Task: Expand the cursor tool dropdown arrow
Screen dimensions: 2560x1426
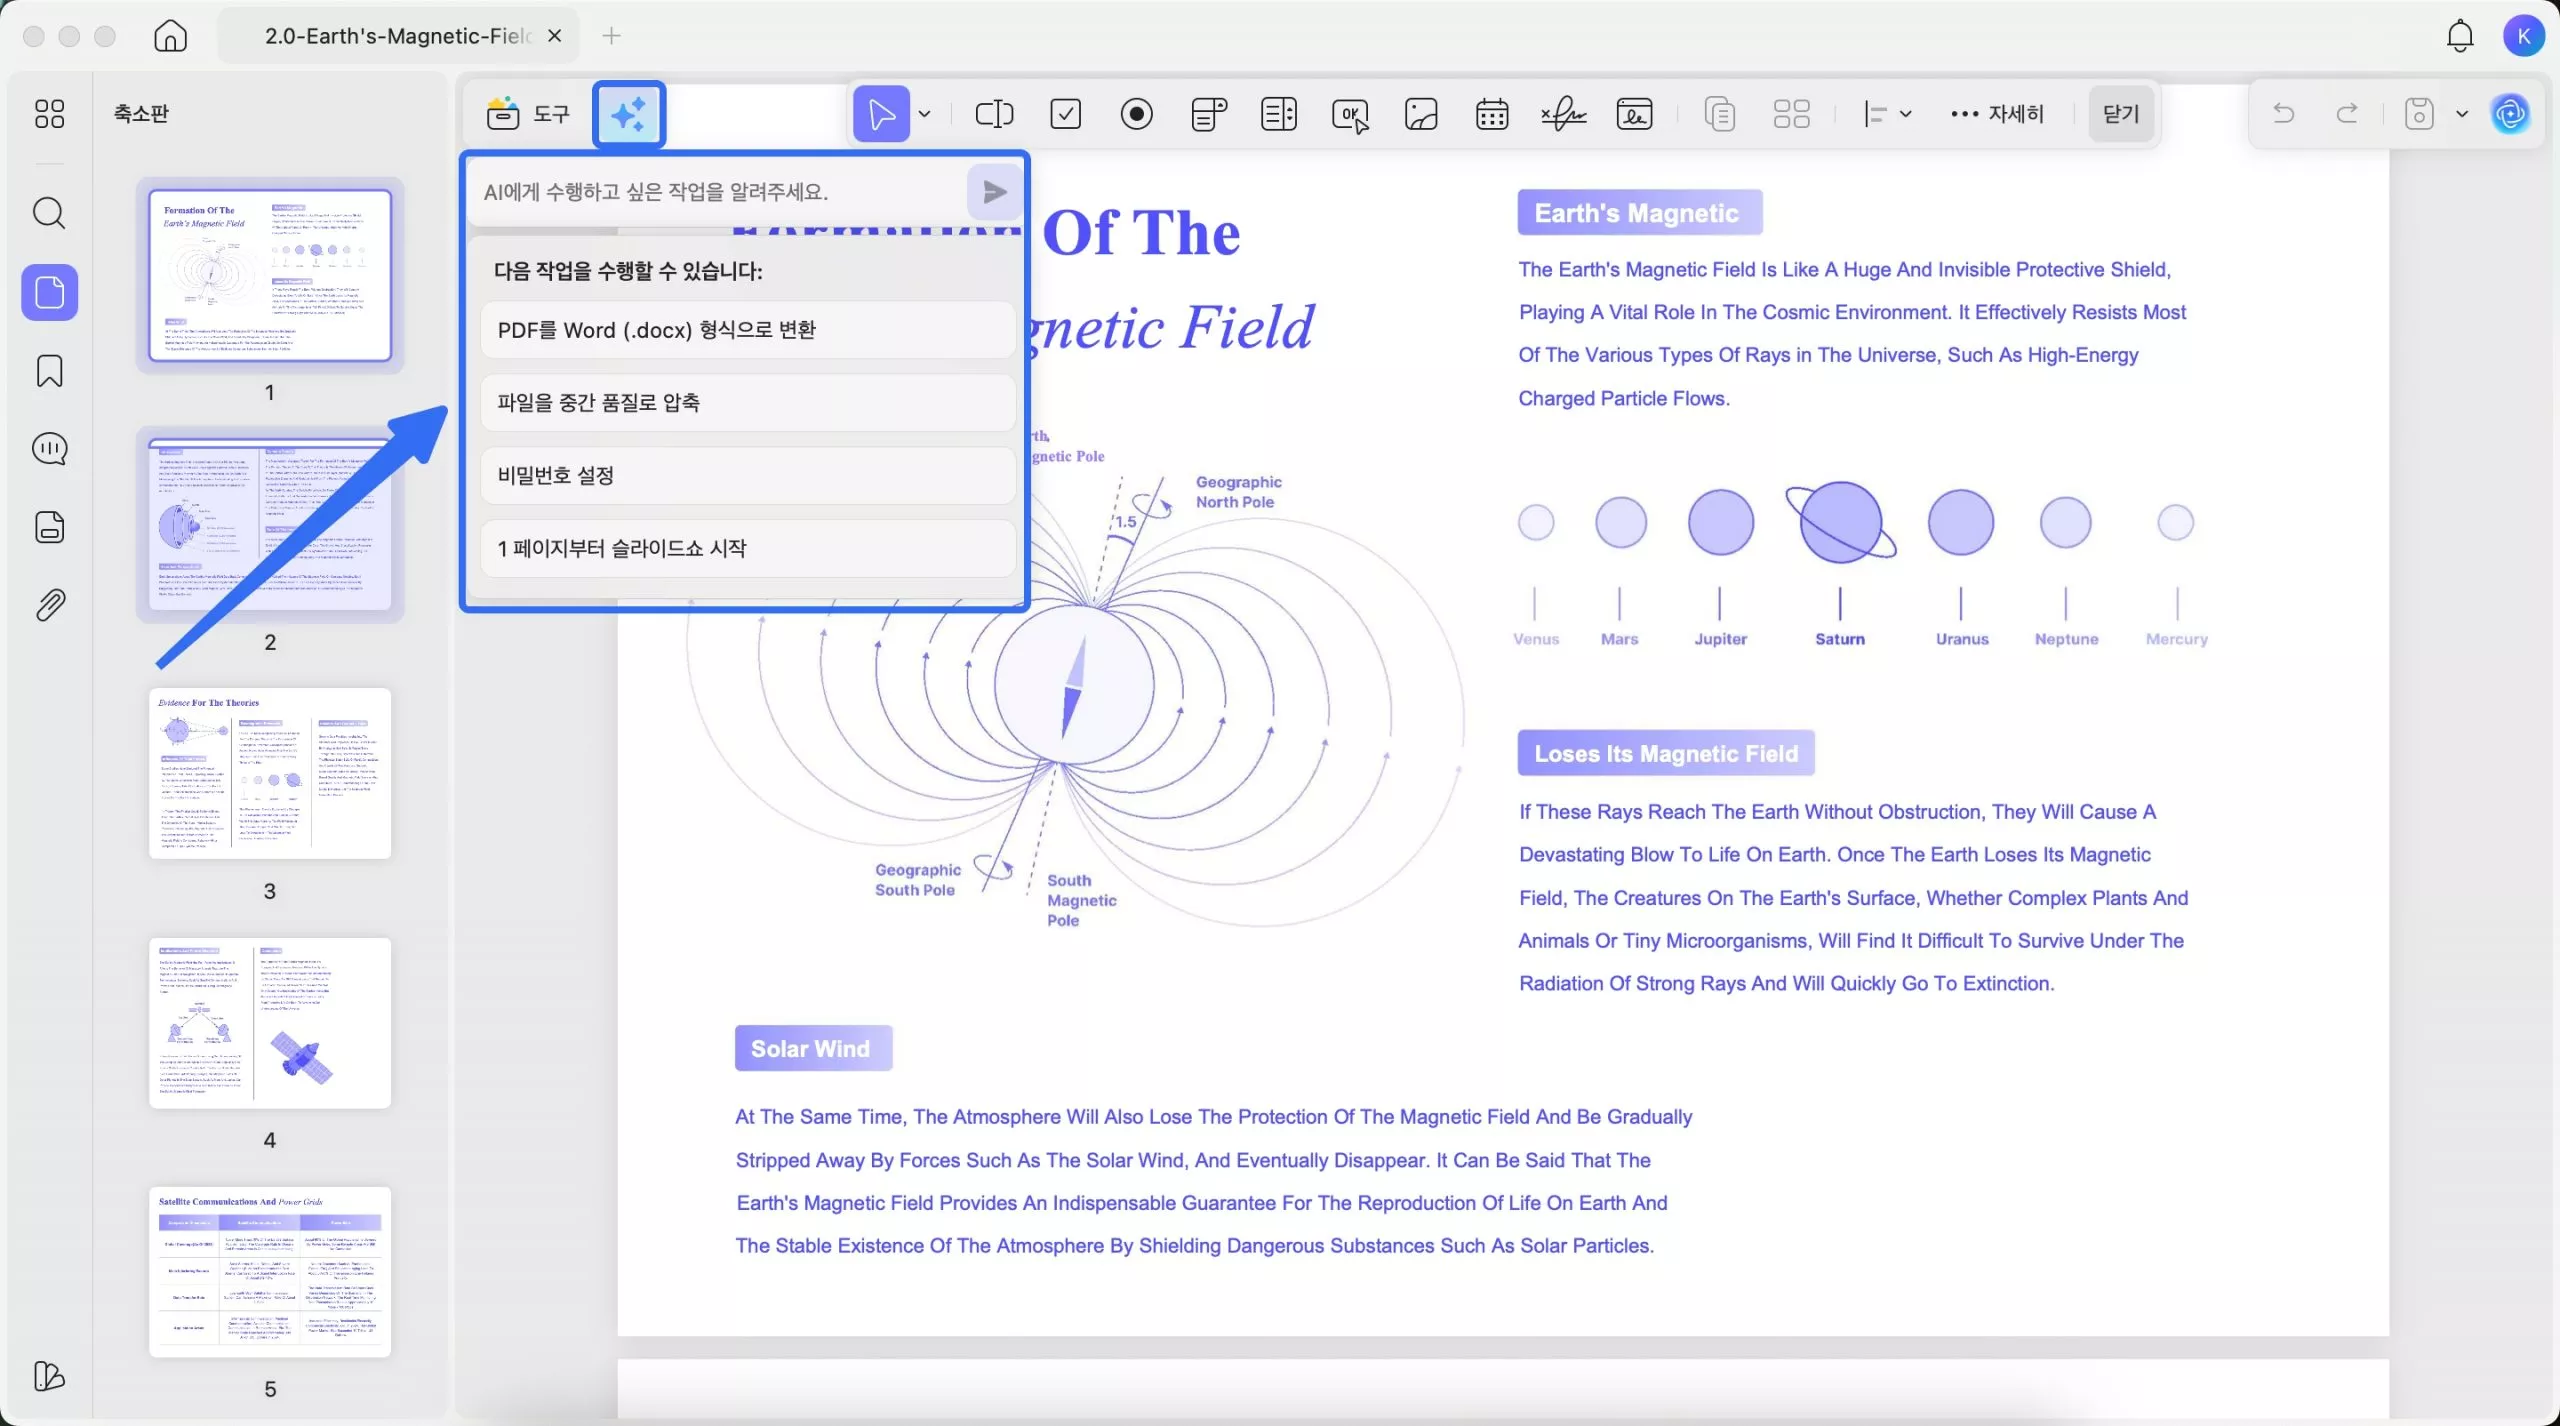Action: (925, 114)
